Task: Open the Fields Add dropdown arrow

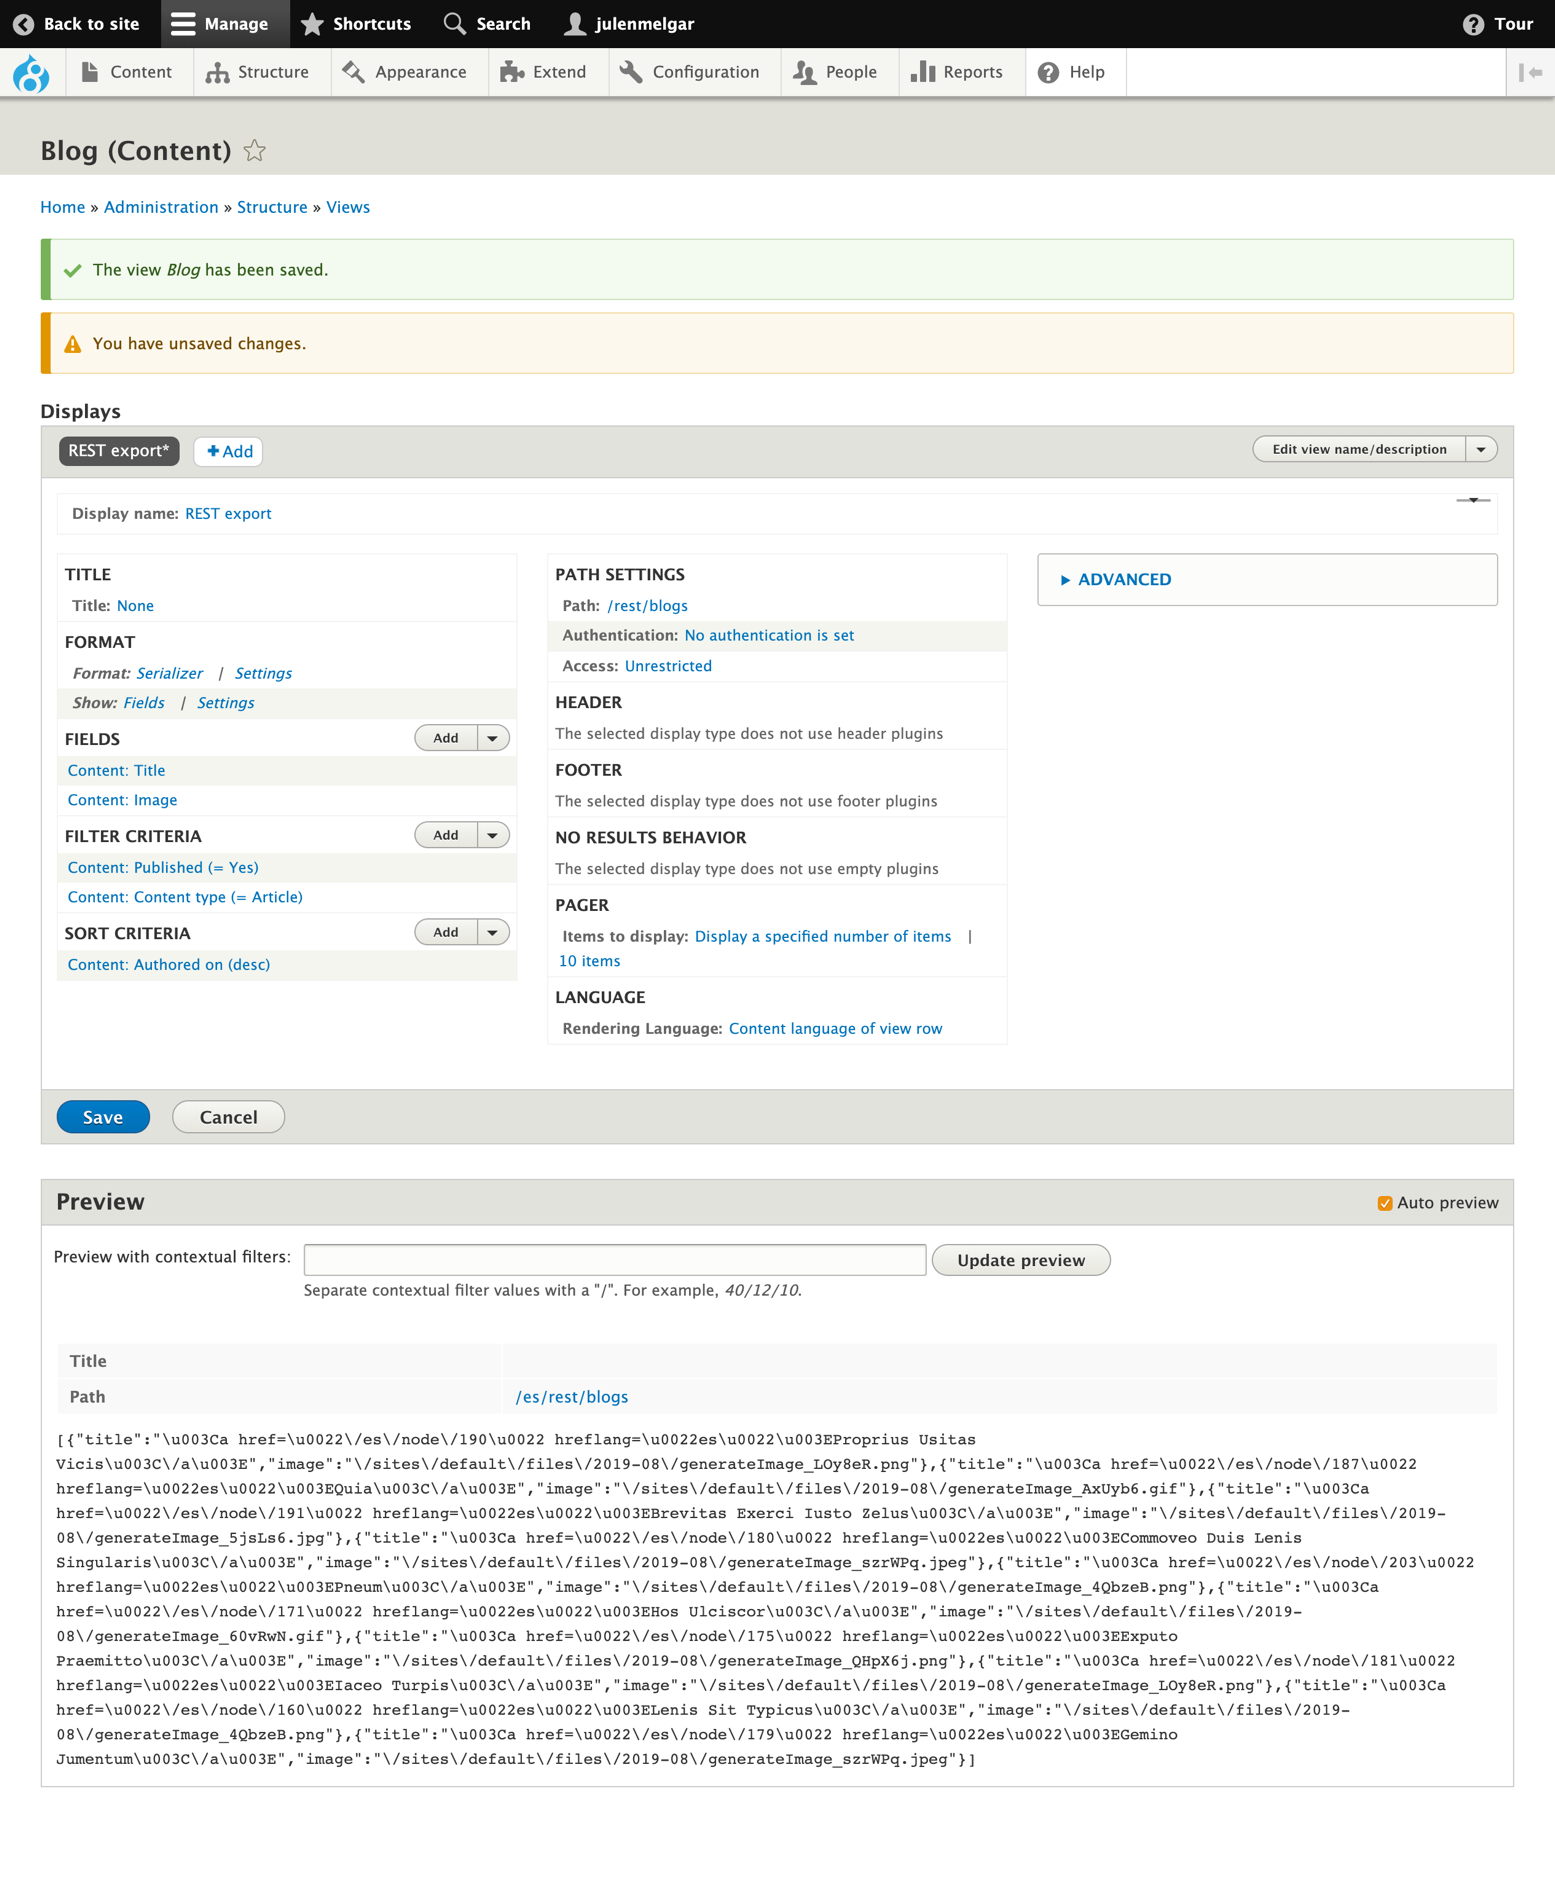Action: point(493,738)
